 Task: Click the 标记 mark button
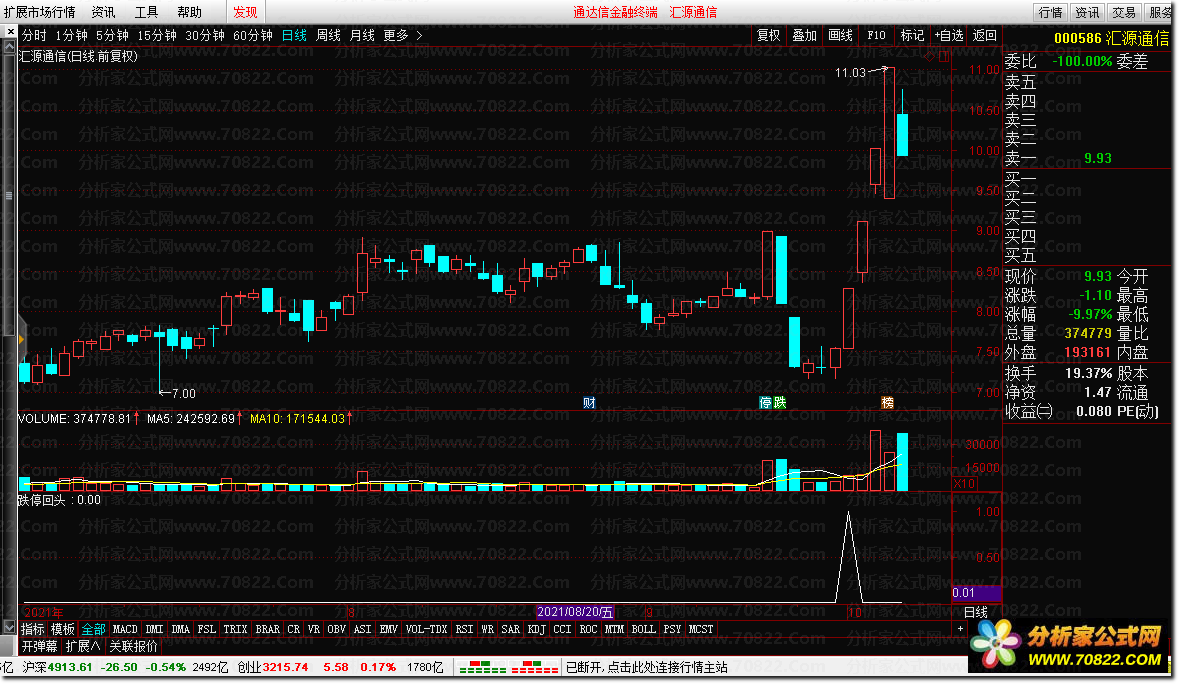coord(912,35)
